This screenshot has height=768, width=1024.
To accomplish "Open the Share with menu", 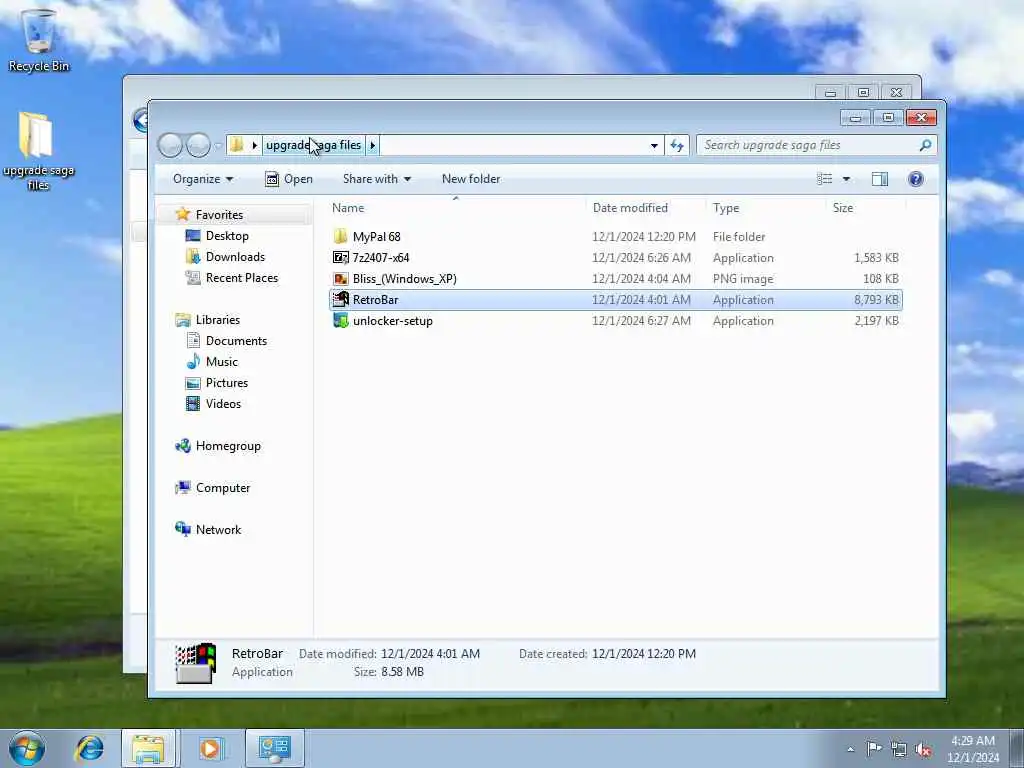I will [377, 179].
